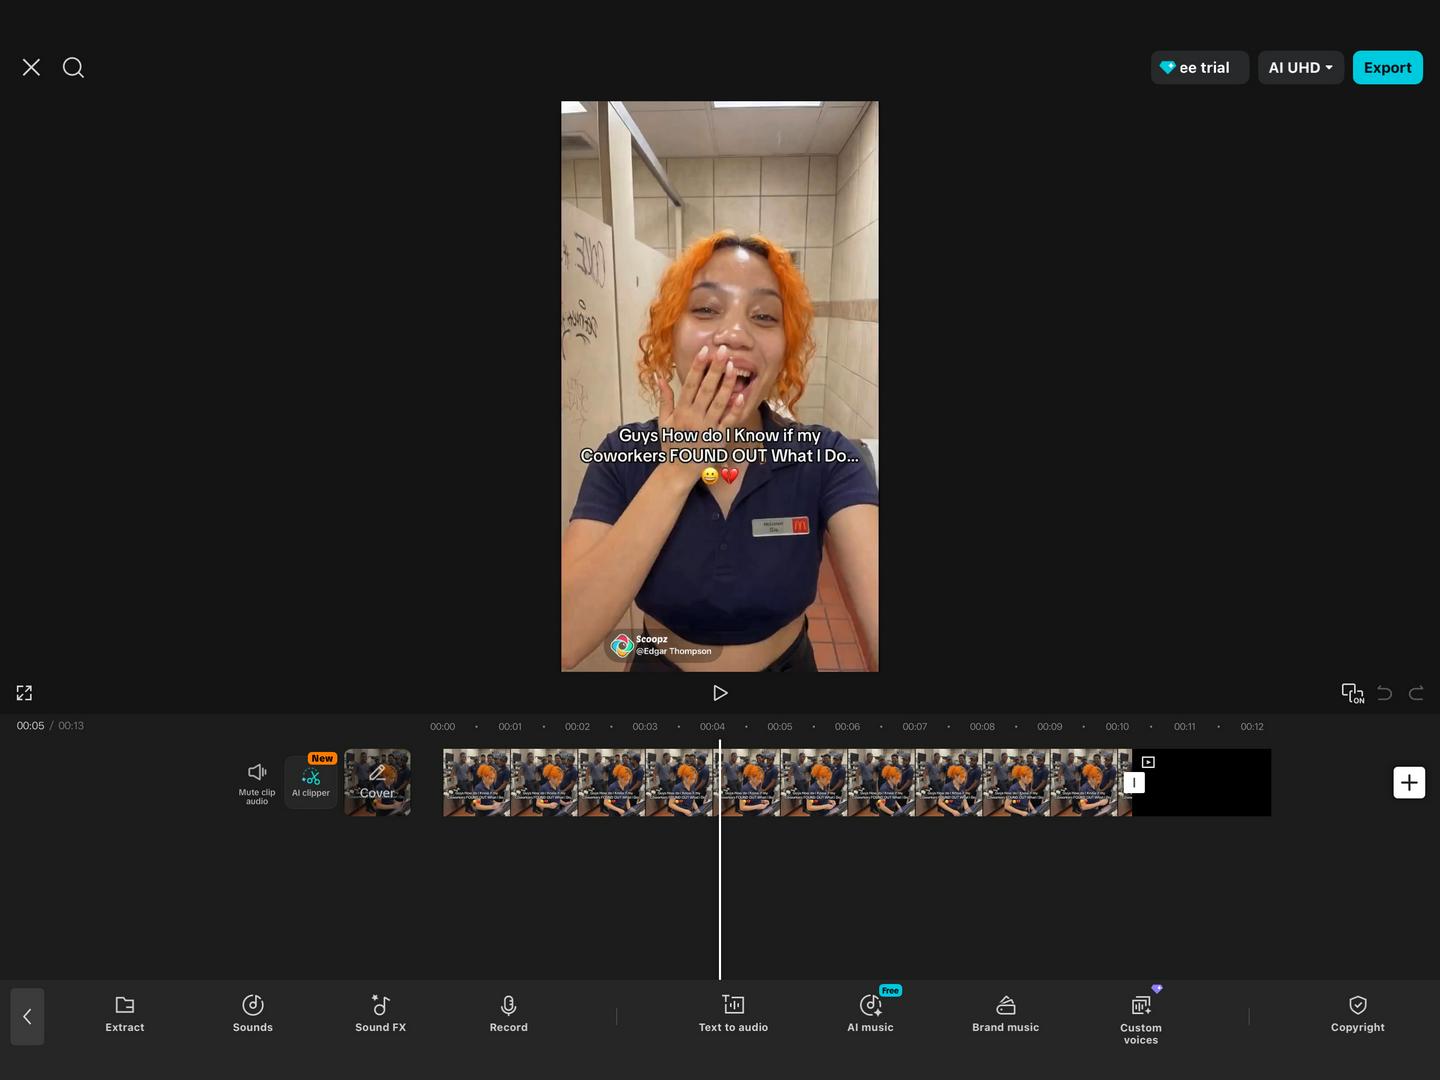The width and height of the screenshot is (1440, 1080).
Task: Open the Extract audio tool
Action: pos(125,1013)
